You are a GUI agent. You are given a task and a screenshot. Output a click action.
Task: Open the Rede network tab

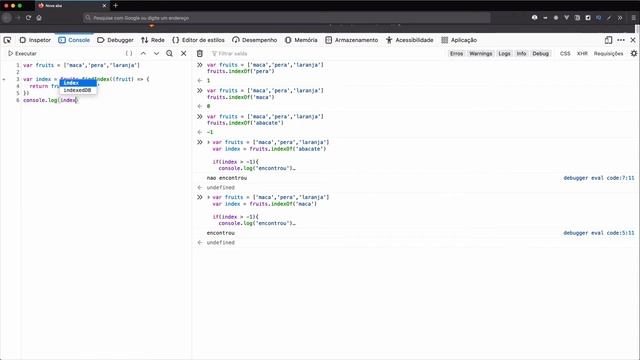click(x=153, y=40)
